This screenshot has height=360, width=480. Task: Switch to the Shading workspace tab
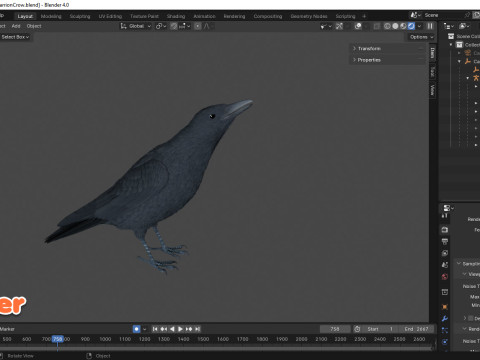(176, 16)
